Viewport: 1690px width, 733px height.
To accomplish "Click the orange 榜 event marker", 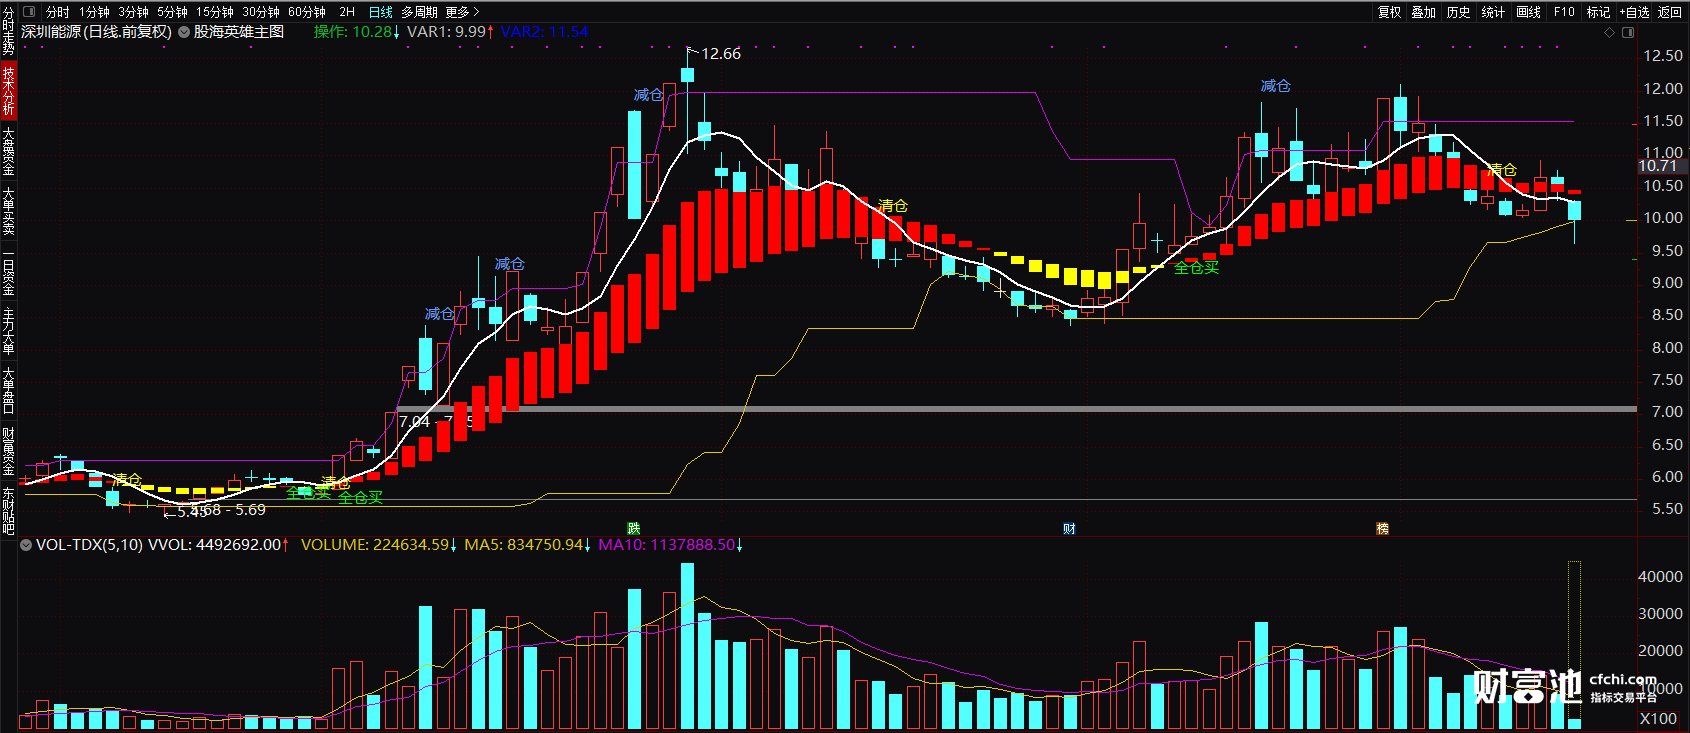I will (1382, 528).
